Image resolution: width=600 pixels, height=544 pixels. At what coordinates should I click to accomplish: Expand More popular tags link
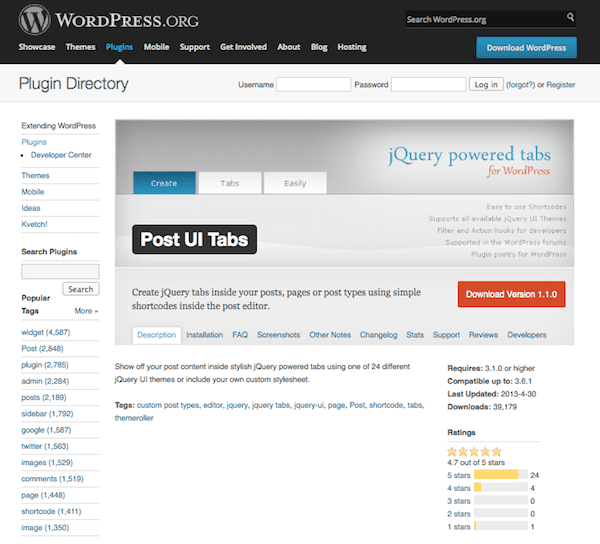pyautogui.click(x=86, y=311)
